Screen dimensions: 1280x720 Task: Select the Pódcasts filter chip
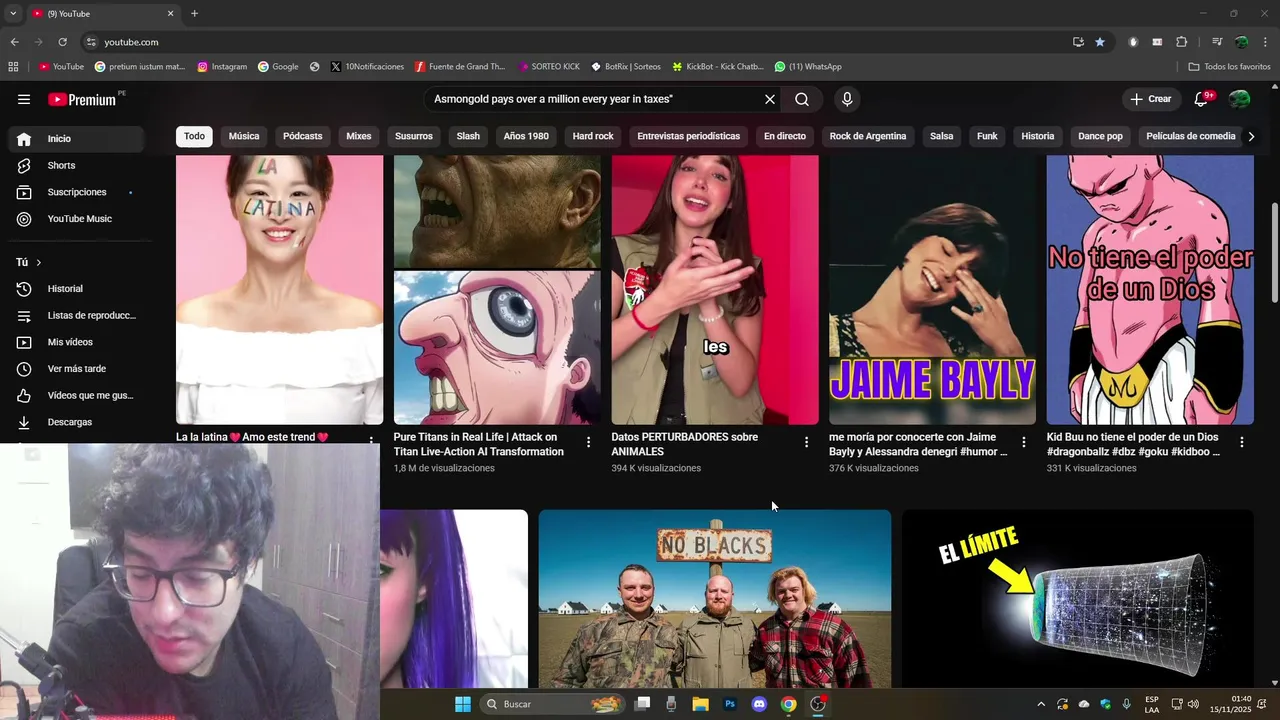pos(303,136)
